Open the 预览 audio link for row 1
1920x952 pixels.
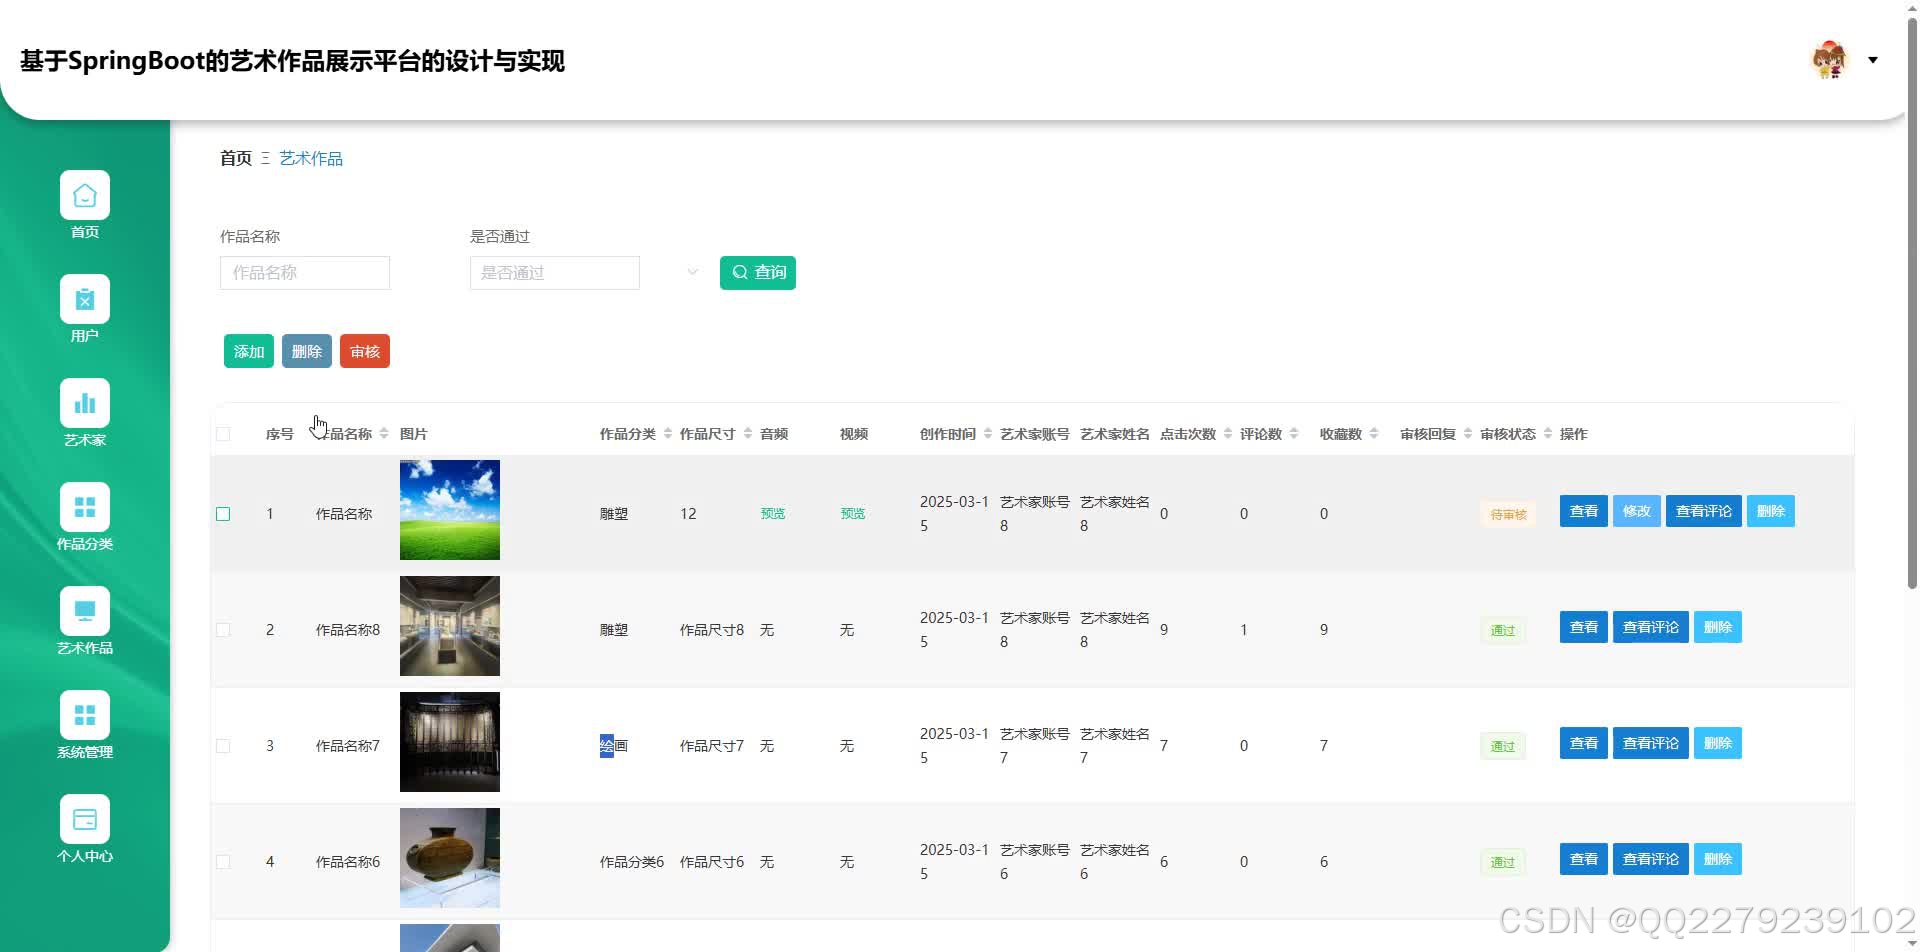pos(772,513)
